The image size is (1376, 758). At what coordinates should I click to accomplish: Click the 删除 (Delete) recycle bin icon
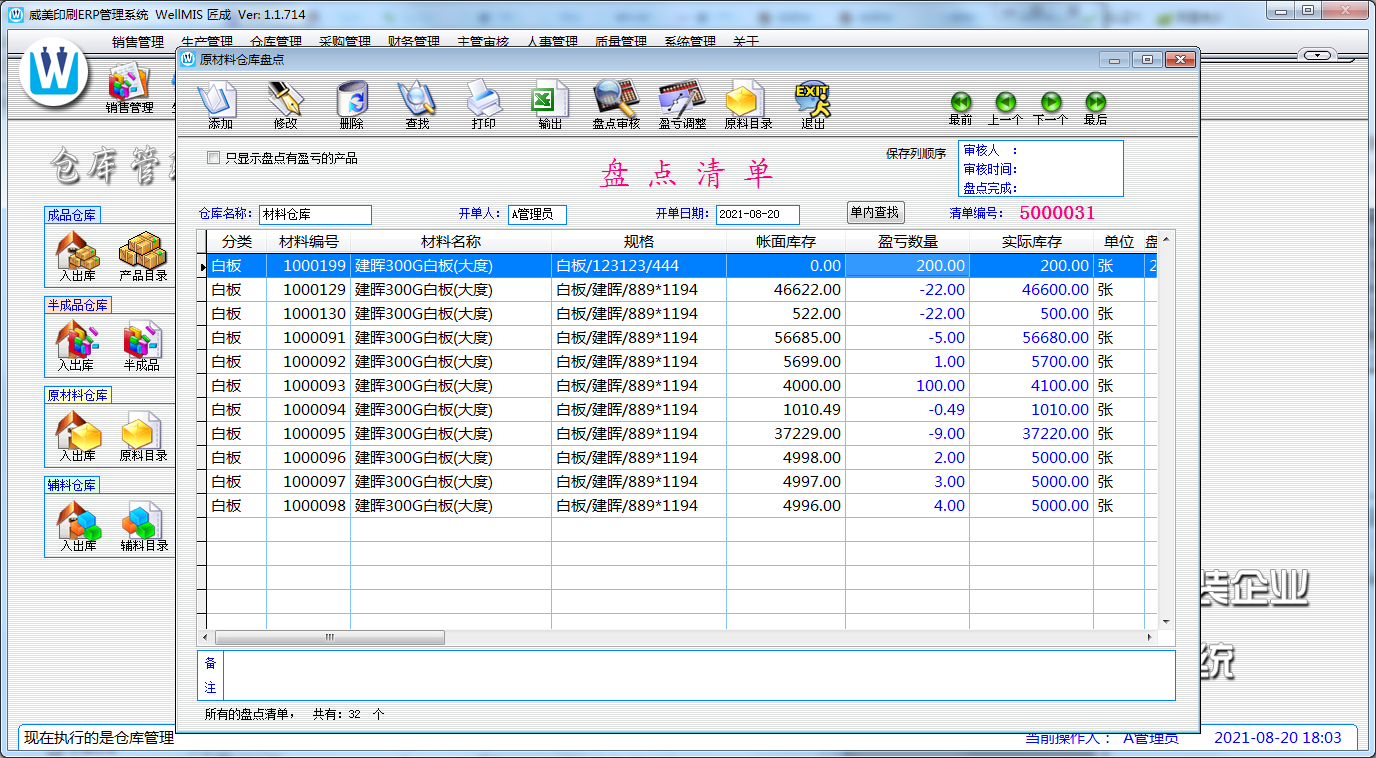pyautogui.click(x=352, y=106)
